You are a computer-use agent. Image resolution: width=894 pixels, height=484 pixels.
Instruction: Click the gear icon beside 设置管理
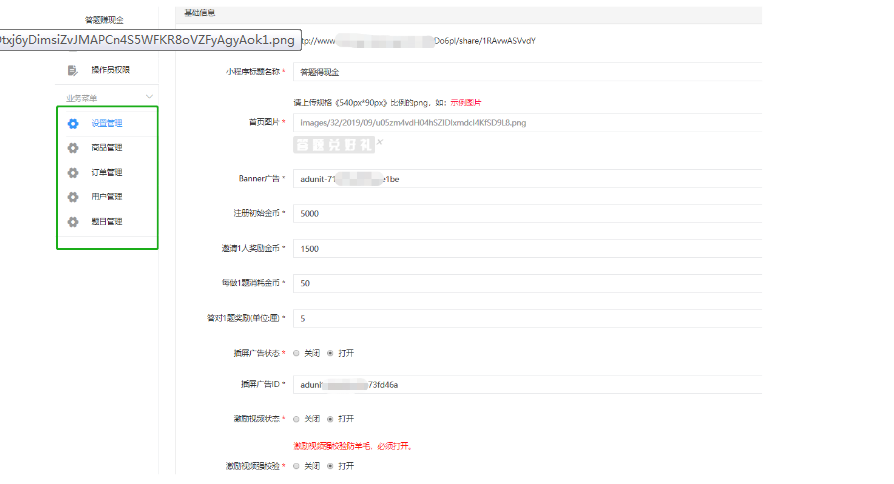point(73,124)
